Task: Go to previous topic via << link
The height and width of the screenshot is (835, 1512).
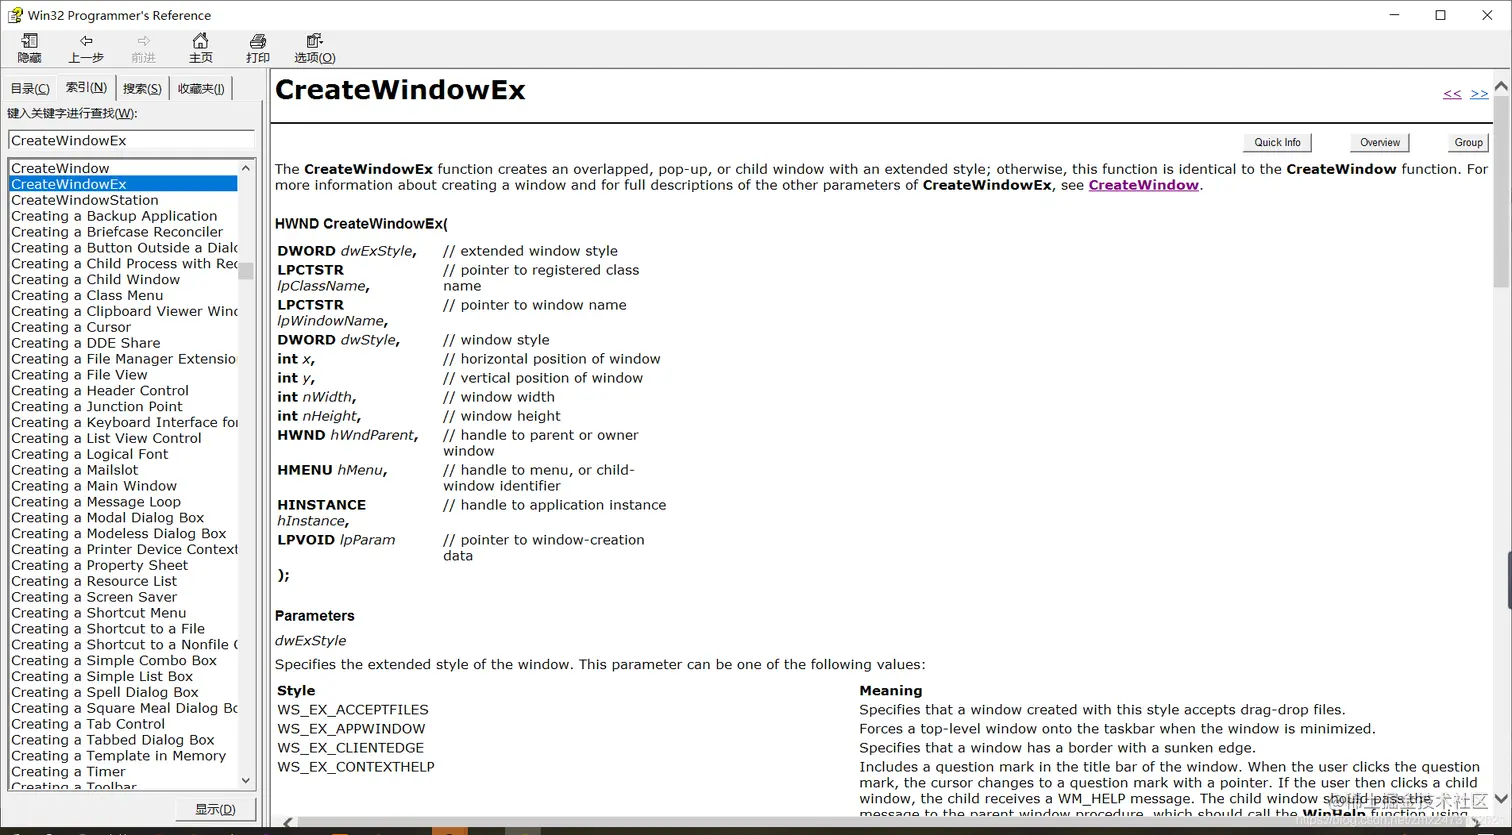Action: pos(1452,93)
